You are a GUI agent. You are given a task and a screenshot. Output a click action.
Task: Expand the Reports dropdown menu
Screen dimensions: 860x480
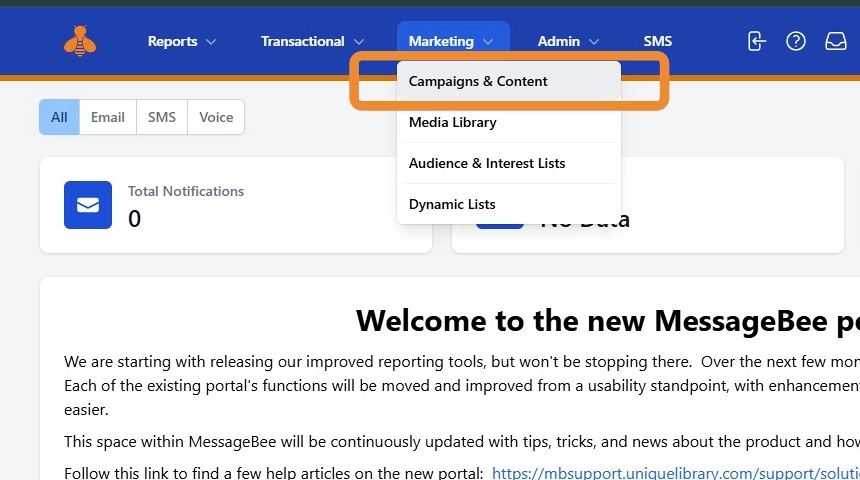182,41
